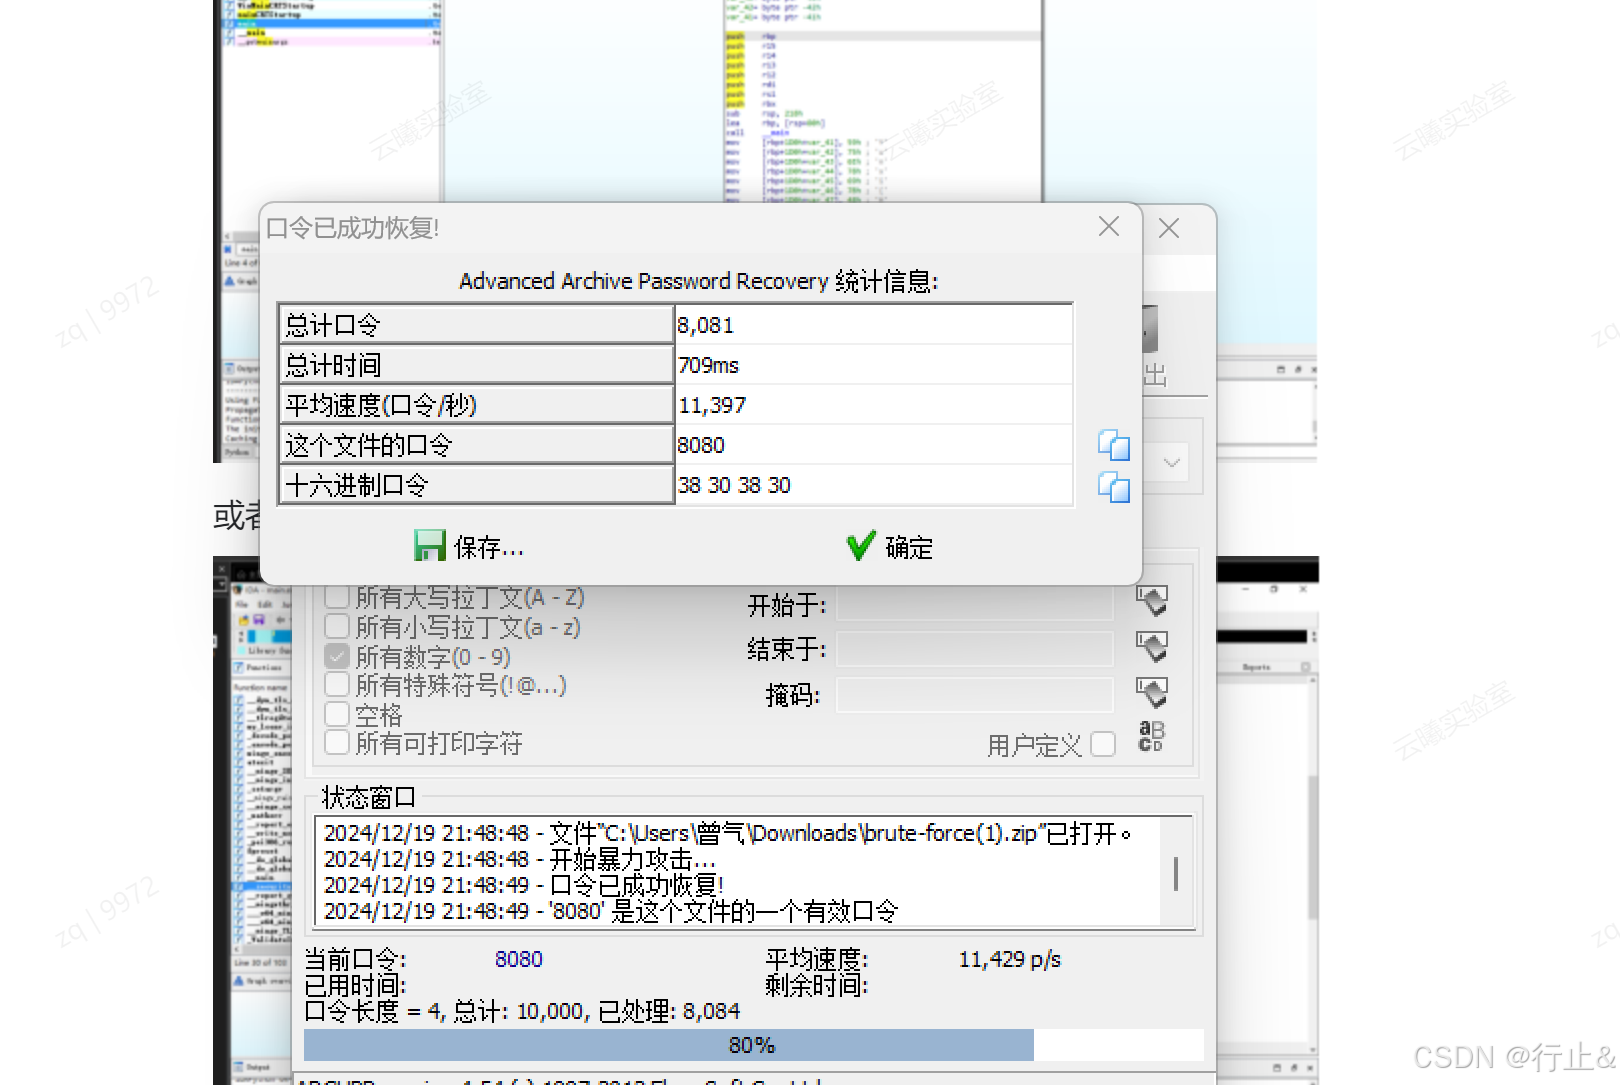Toggle 所有小写拉丁文(a - z) checkbox
Screen dimensions: 1620x1085
tap(337, 627)
